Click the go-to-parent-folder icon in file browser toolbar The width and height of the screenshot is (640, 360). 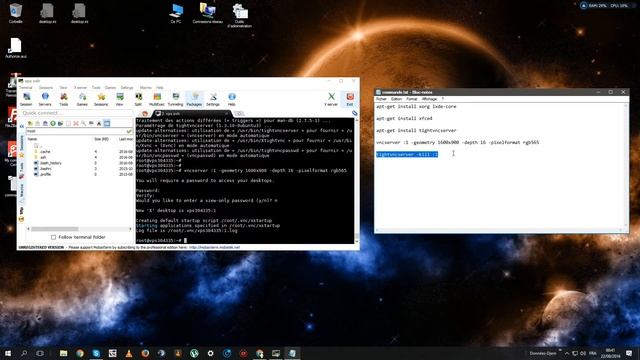[x=30, y=123]
